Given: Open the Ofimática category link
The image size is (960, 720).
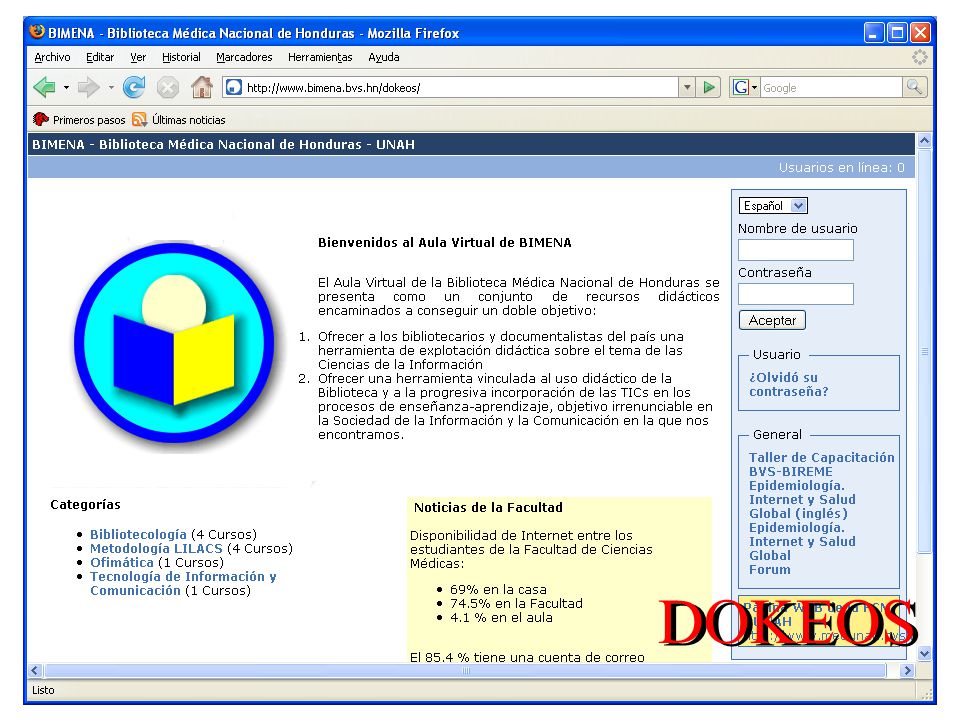Looking at the screenshot, I should click(x=122, y=563).
